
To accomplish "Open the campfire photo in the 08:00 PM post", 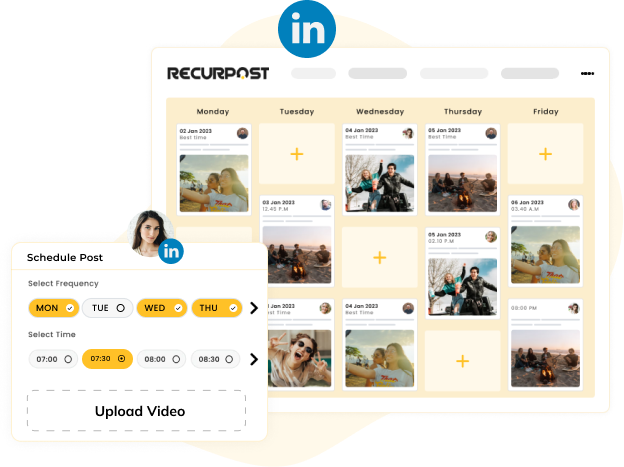I will click(545, 358).
